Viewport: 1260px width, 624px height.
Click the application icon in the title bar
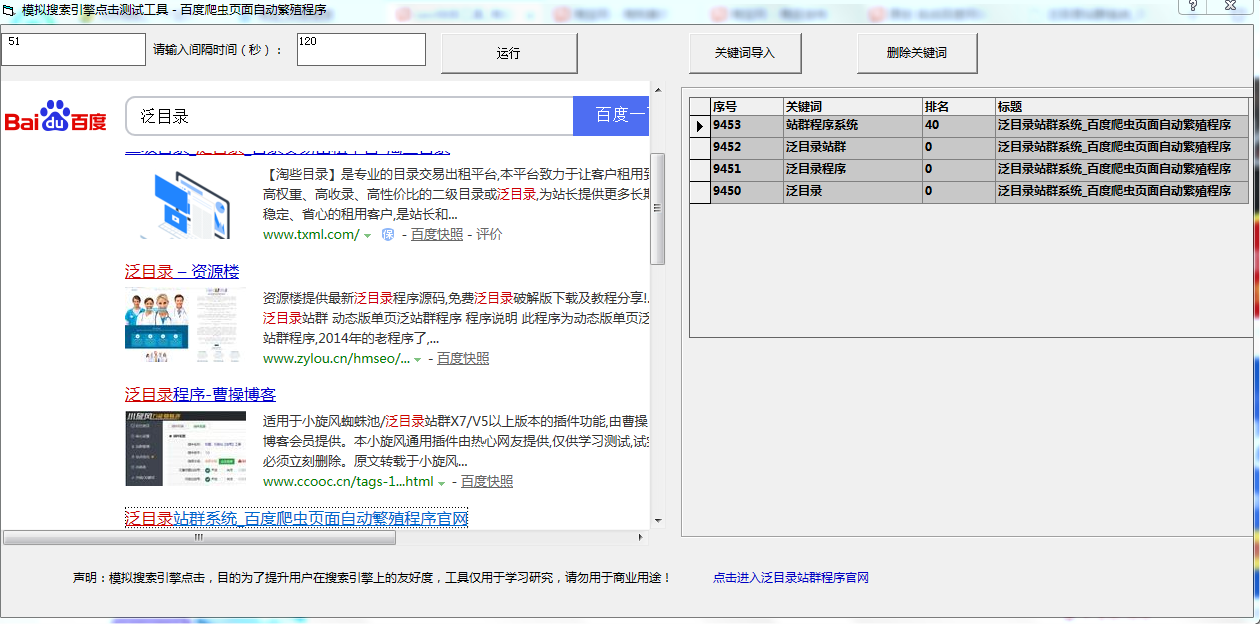tap(9, 9)
